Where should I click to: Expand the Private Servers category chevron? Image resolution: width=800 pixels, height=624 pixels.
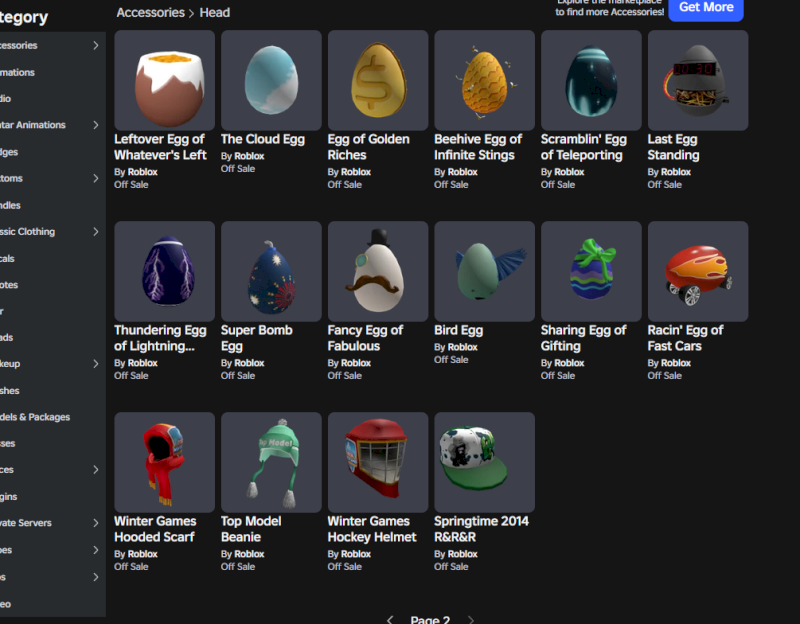click(95, 523)
